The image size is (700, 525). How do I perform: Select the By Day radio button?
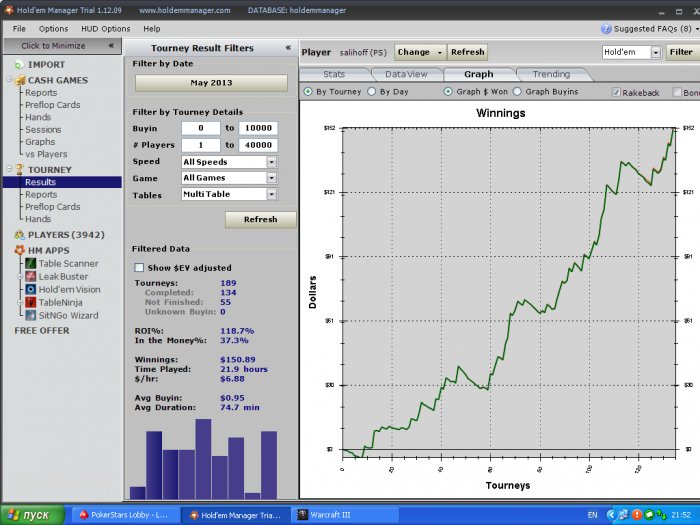pos(373,92)
